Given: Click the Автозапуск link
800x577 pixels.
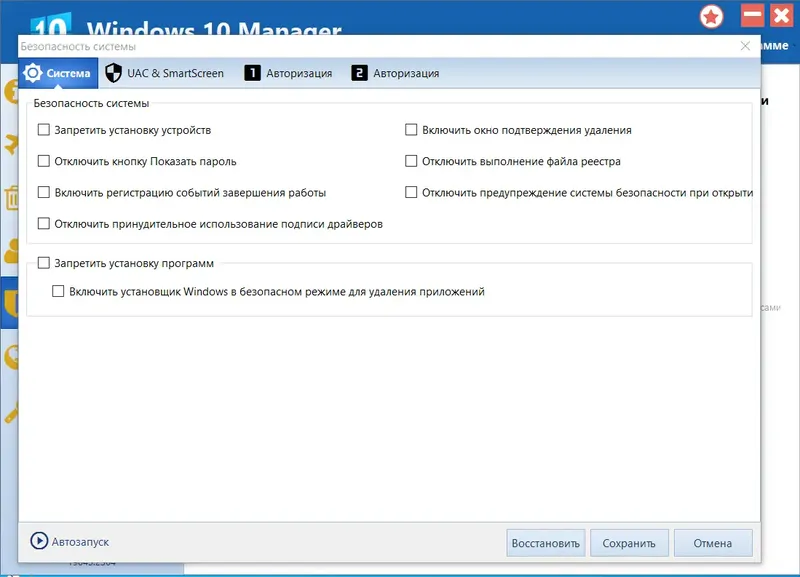Looking at the screenshot, I should [x=80, y=542].
